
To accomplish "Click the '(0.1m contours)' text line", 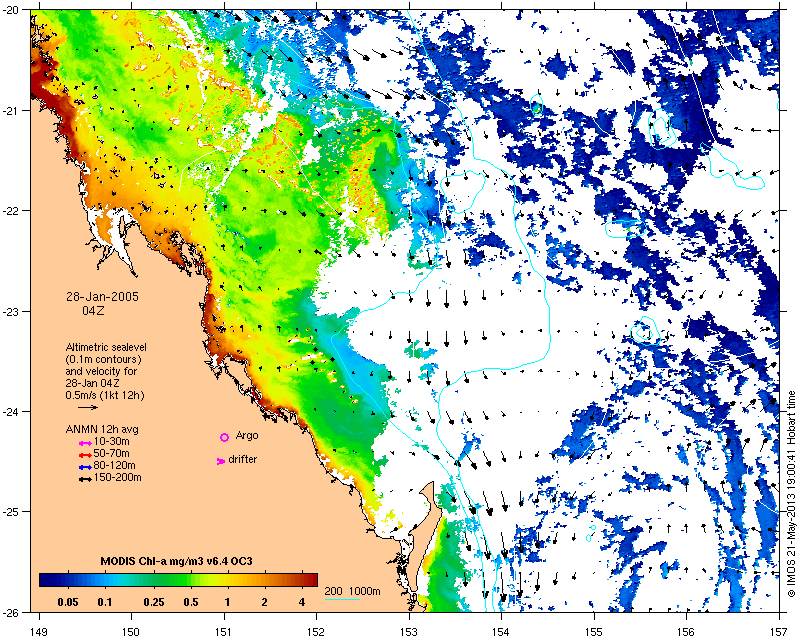I will [104, 359].
